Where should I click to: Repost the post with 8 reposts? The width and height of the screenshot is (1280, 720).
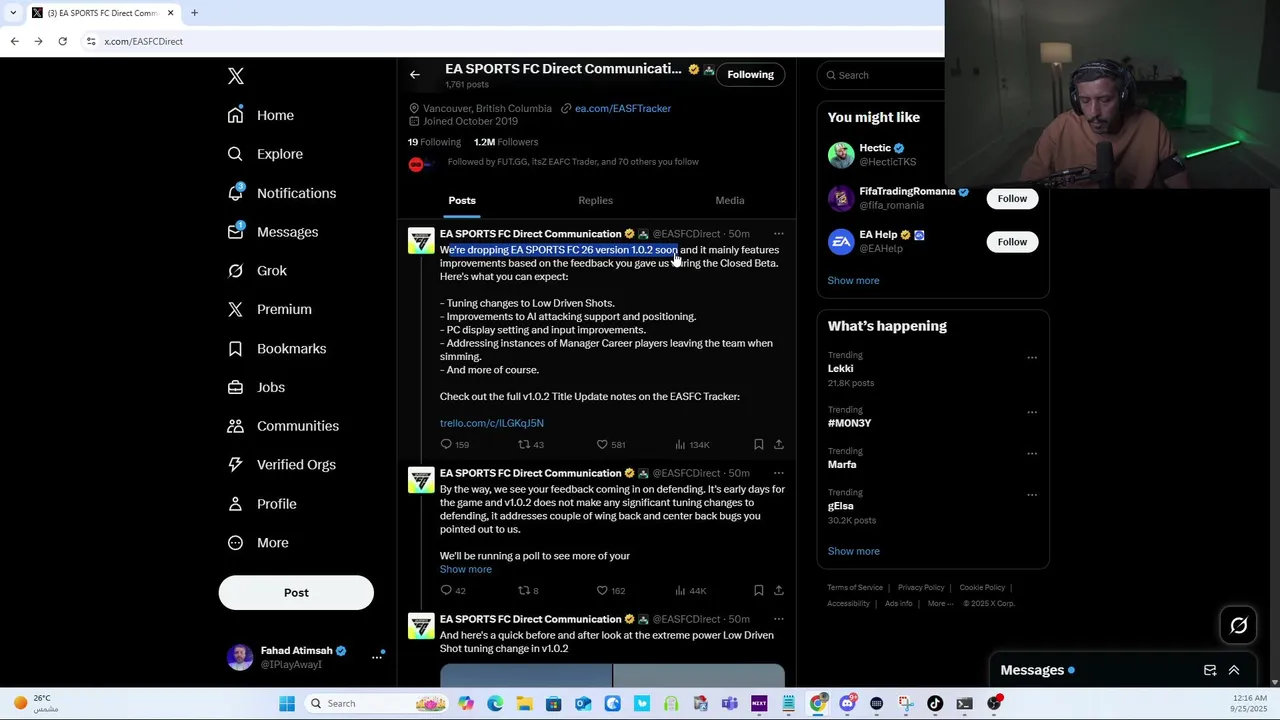[x=528, y=590]
